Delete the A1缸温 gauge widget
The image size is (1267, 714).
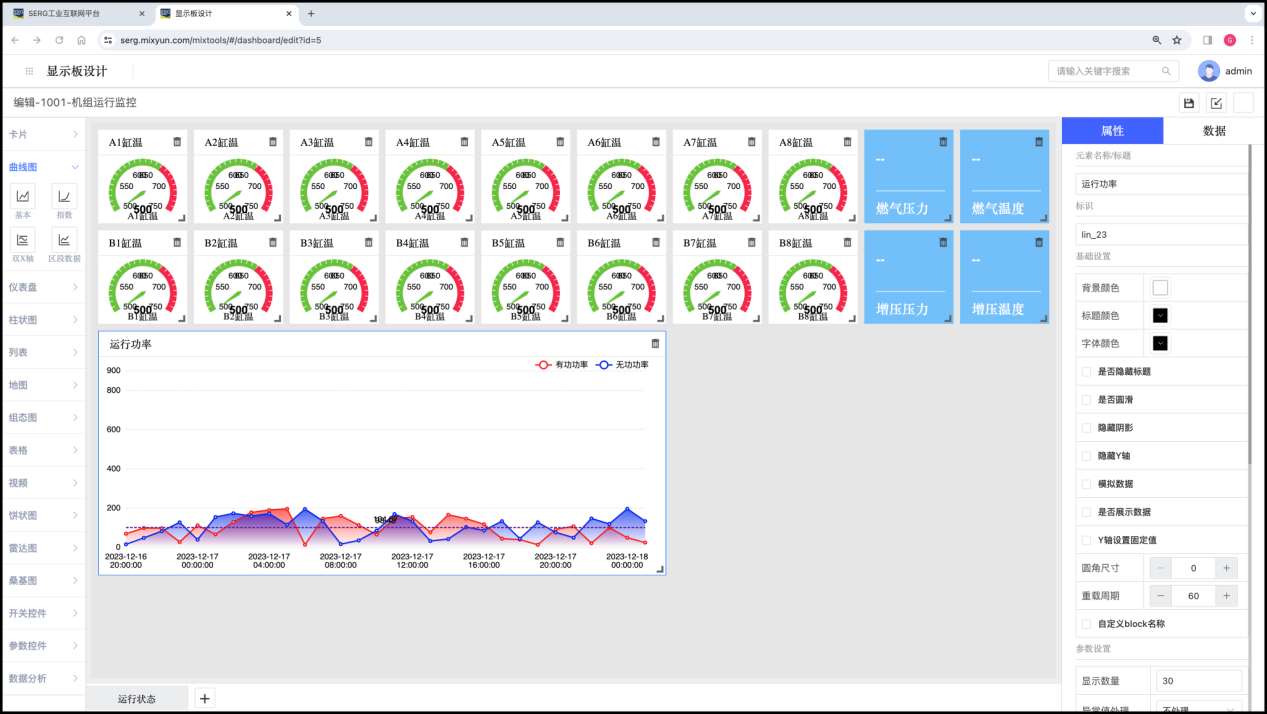click(x=177, y=142)
